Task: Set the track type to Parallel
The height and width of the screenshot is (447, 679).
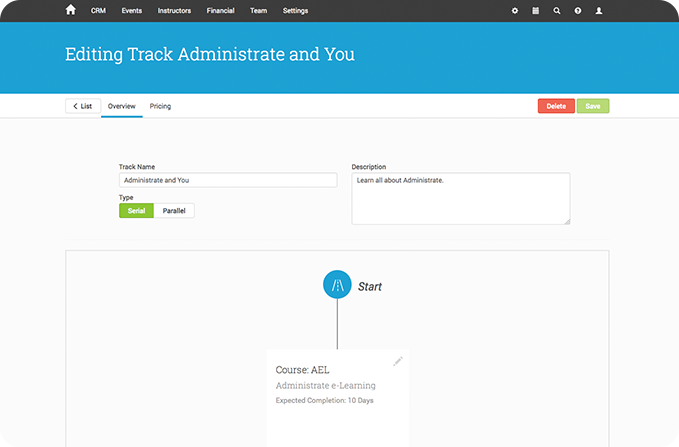Action: (x=174, y=211)
